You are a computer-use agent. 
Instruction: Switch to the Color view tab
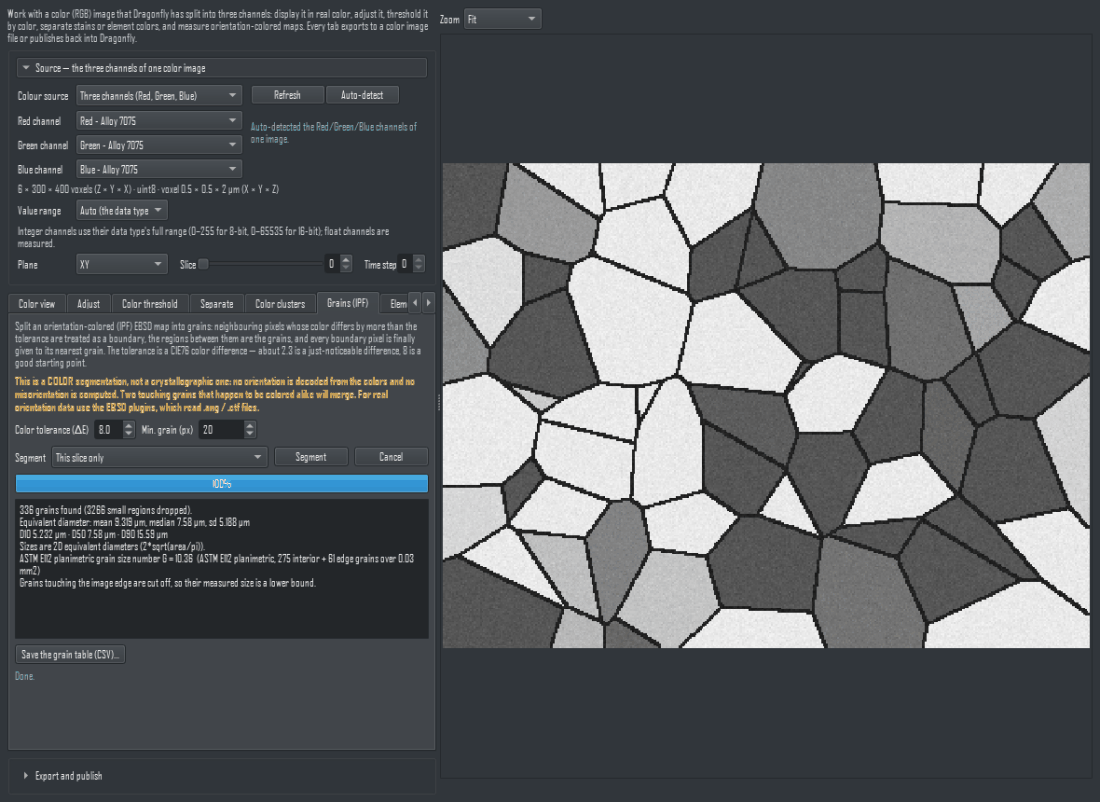tap(36, 304)
